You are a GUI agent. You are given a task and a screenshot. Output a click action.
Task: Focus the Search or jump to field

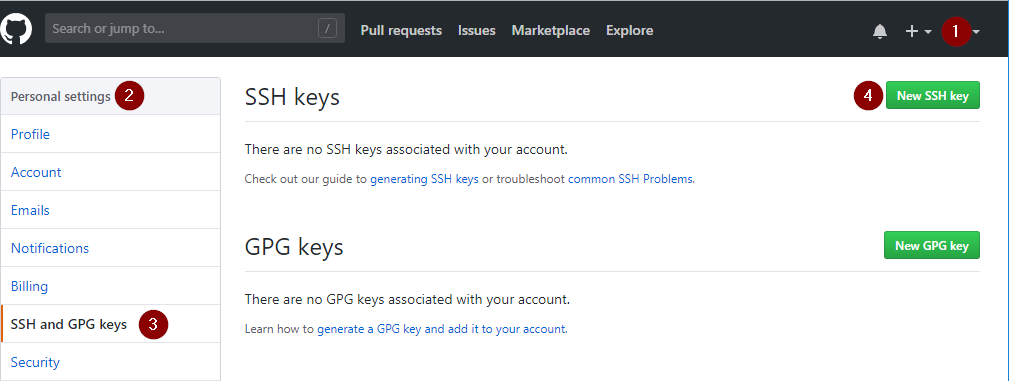pyautogui.click(x=194, y=29)
